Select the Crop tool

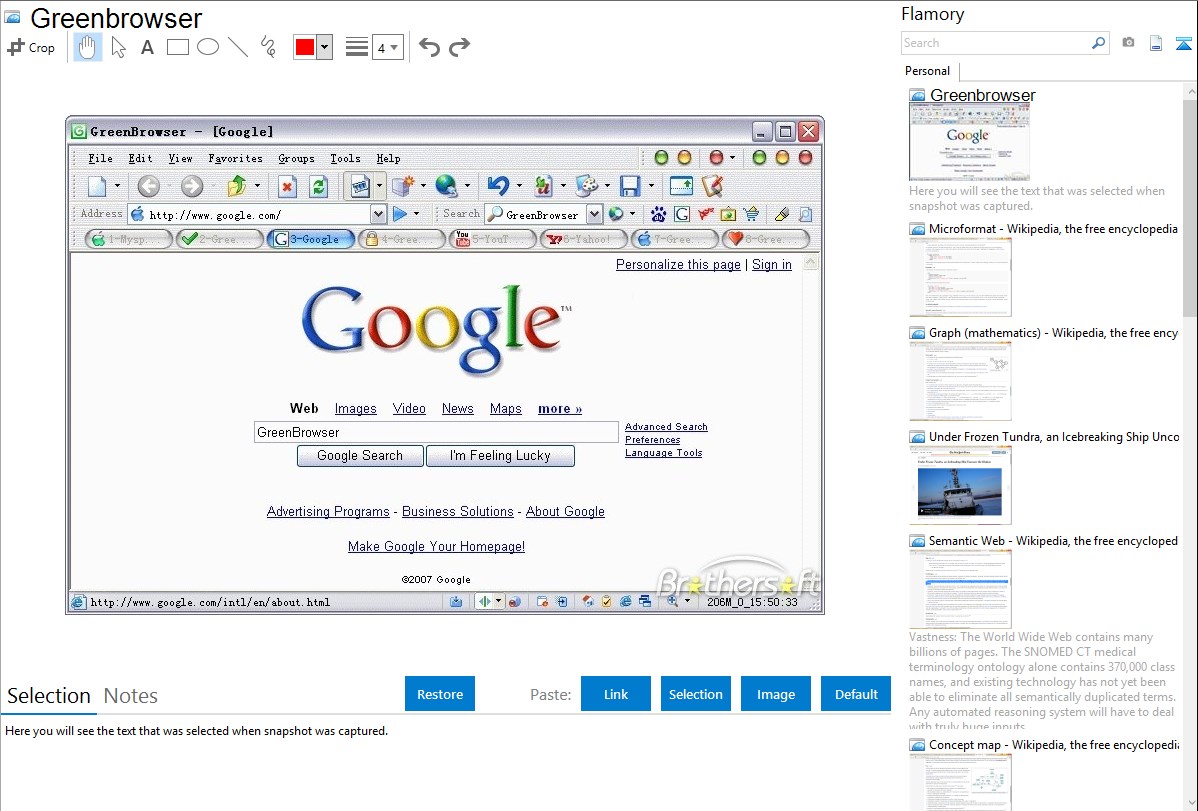click(x=31, y=47)
